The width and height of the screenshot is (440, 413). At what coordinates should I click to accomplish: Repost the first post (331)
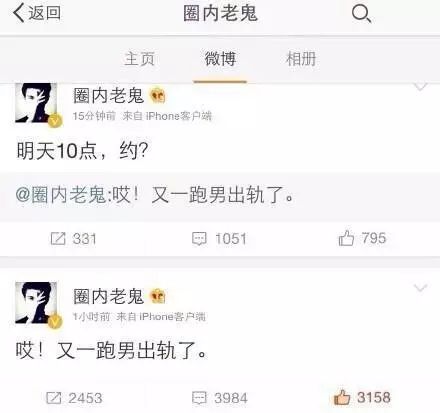coord(73,239)
